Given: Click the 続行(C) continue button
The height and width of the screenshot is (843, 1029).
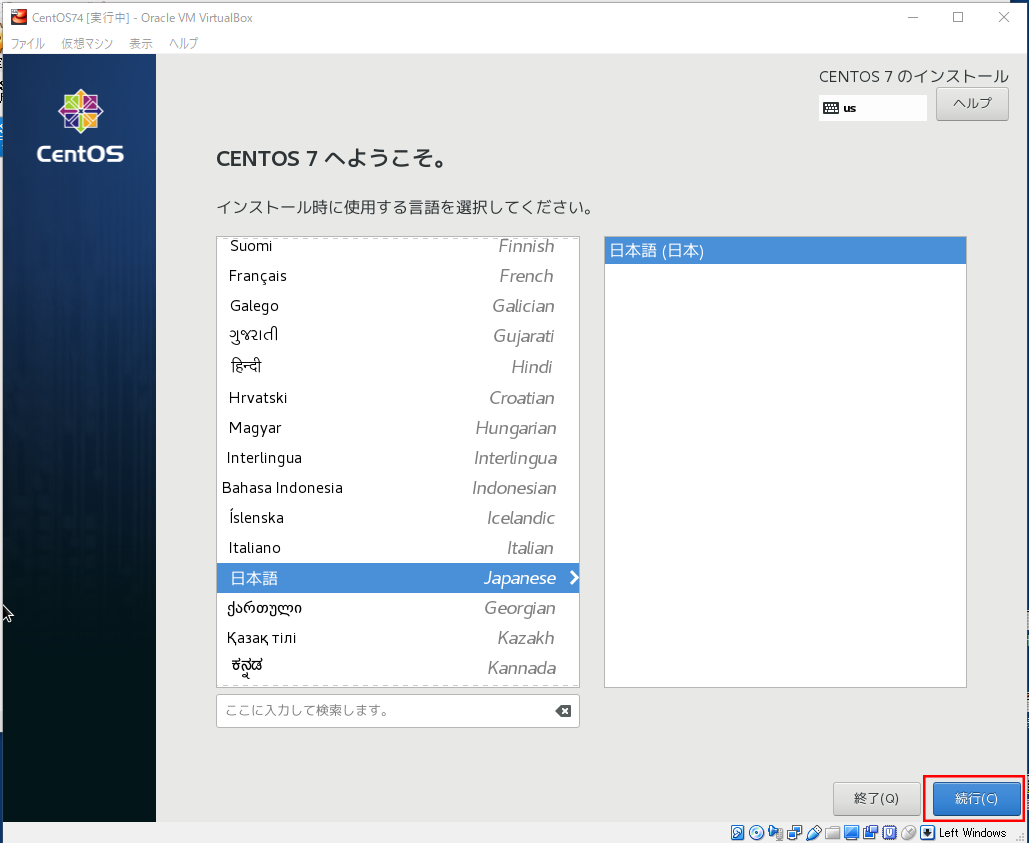Looking at the screenshot, I should (976, 798).
